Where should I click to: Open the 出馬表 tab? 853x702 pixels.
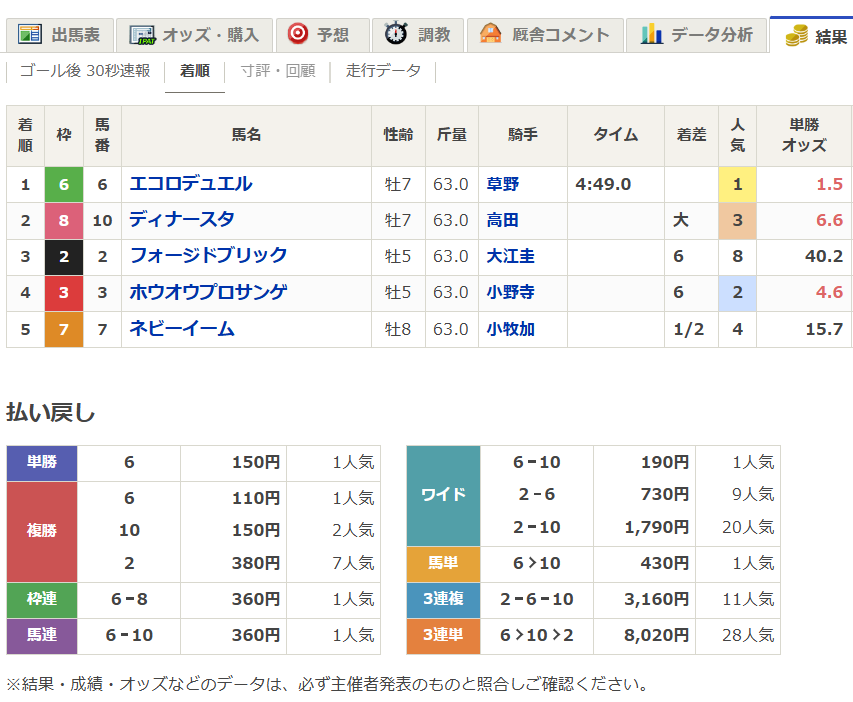60,35
